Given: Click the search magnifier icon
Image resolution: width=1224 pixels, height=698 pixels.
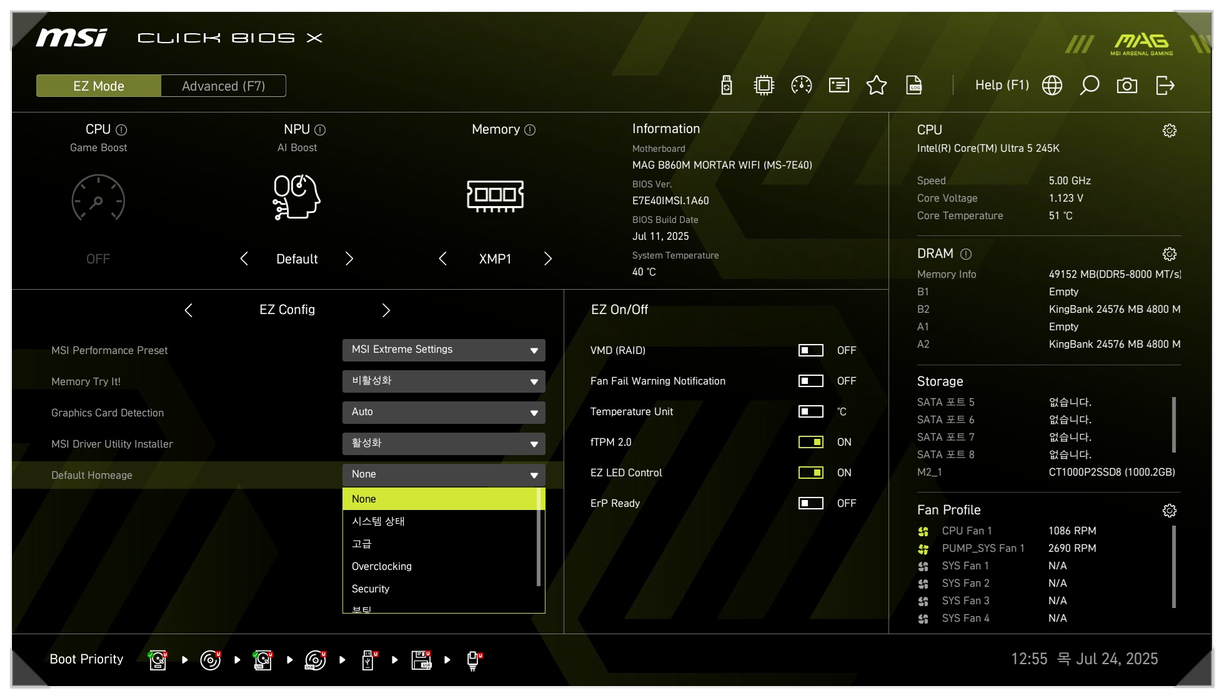Looking at the screenshot, I should point(1090,86).
